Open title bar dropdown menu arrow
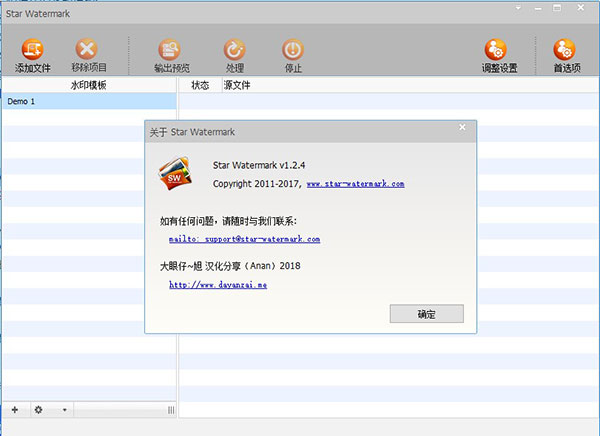Screen dimensions: 600x436 pyautogui.click(x=518, y=8)
